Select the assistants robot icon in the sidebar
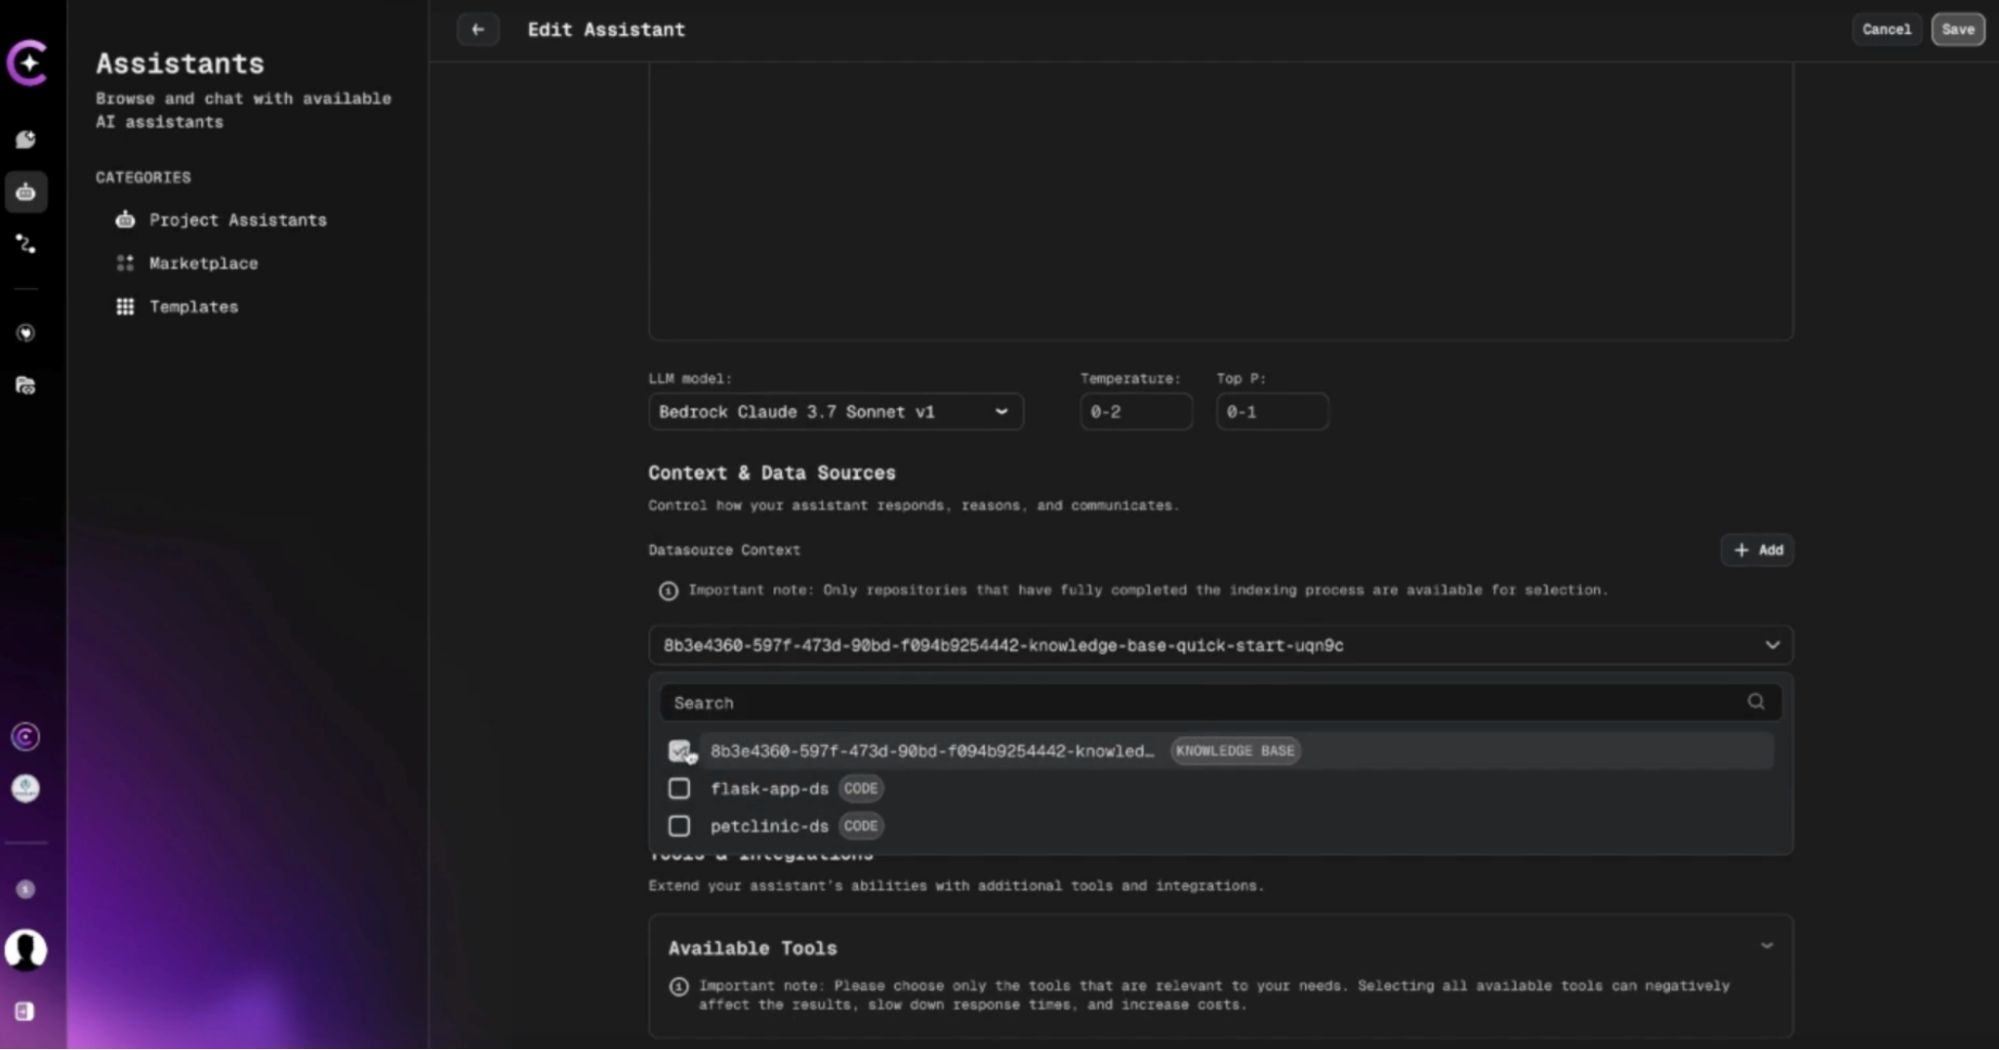Viewport: 1999px width, 1050px height. click(26, 192)
